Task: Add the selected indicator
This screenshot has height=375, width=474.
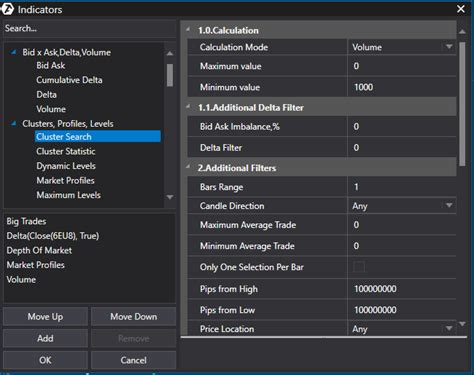Action: [45, 338]
